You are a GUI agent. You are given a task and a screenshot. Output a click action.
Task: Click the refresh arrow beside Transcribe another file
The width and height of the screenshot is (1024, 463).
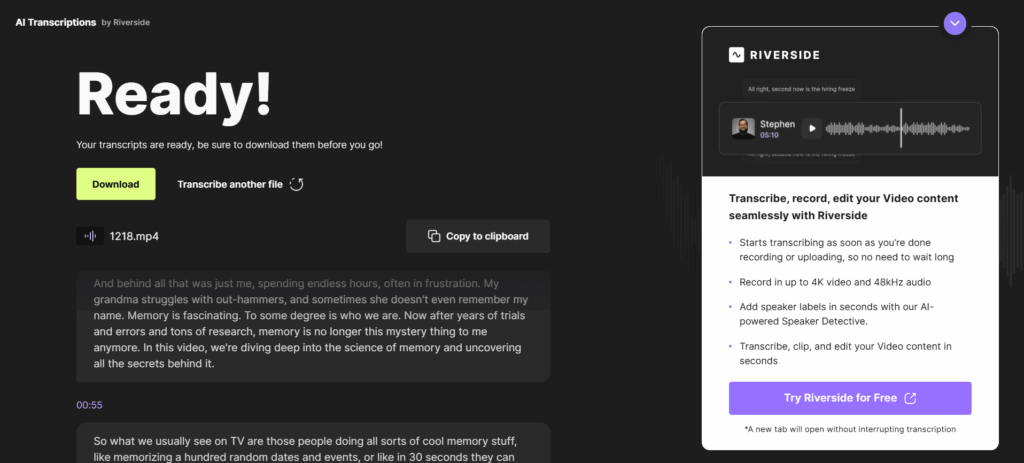click(296, 184)
